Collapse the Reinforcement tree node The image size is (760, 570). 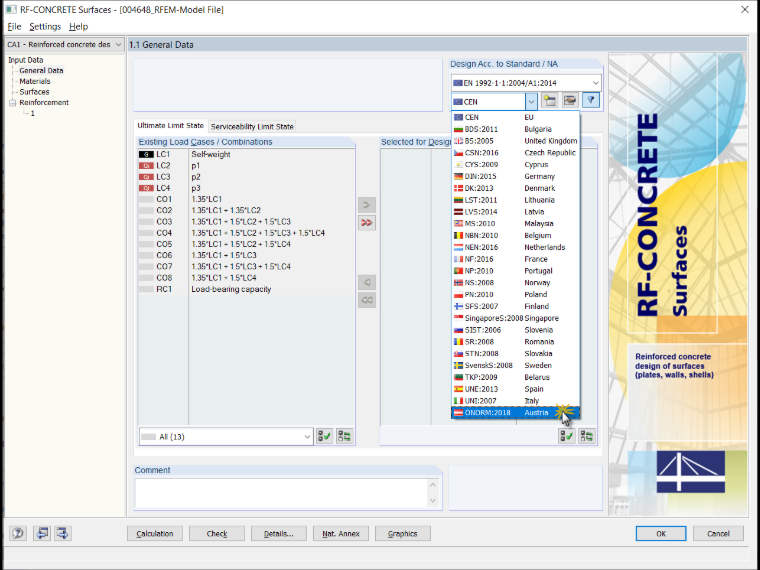[13, 103]
